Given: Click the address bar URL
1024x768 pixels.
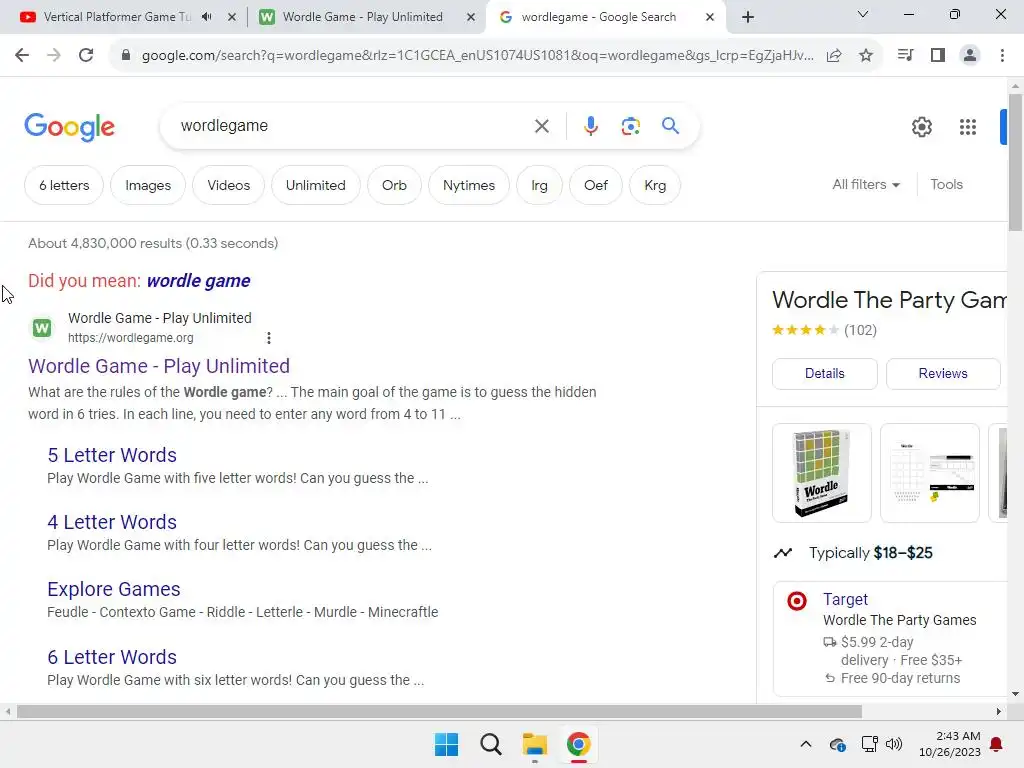Looking at the screenshot, I should point(477,56).
